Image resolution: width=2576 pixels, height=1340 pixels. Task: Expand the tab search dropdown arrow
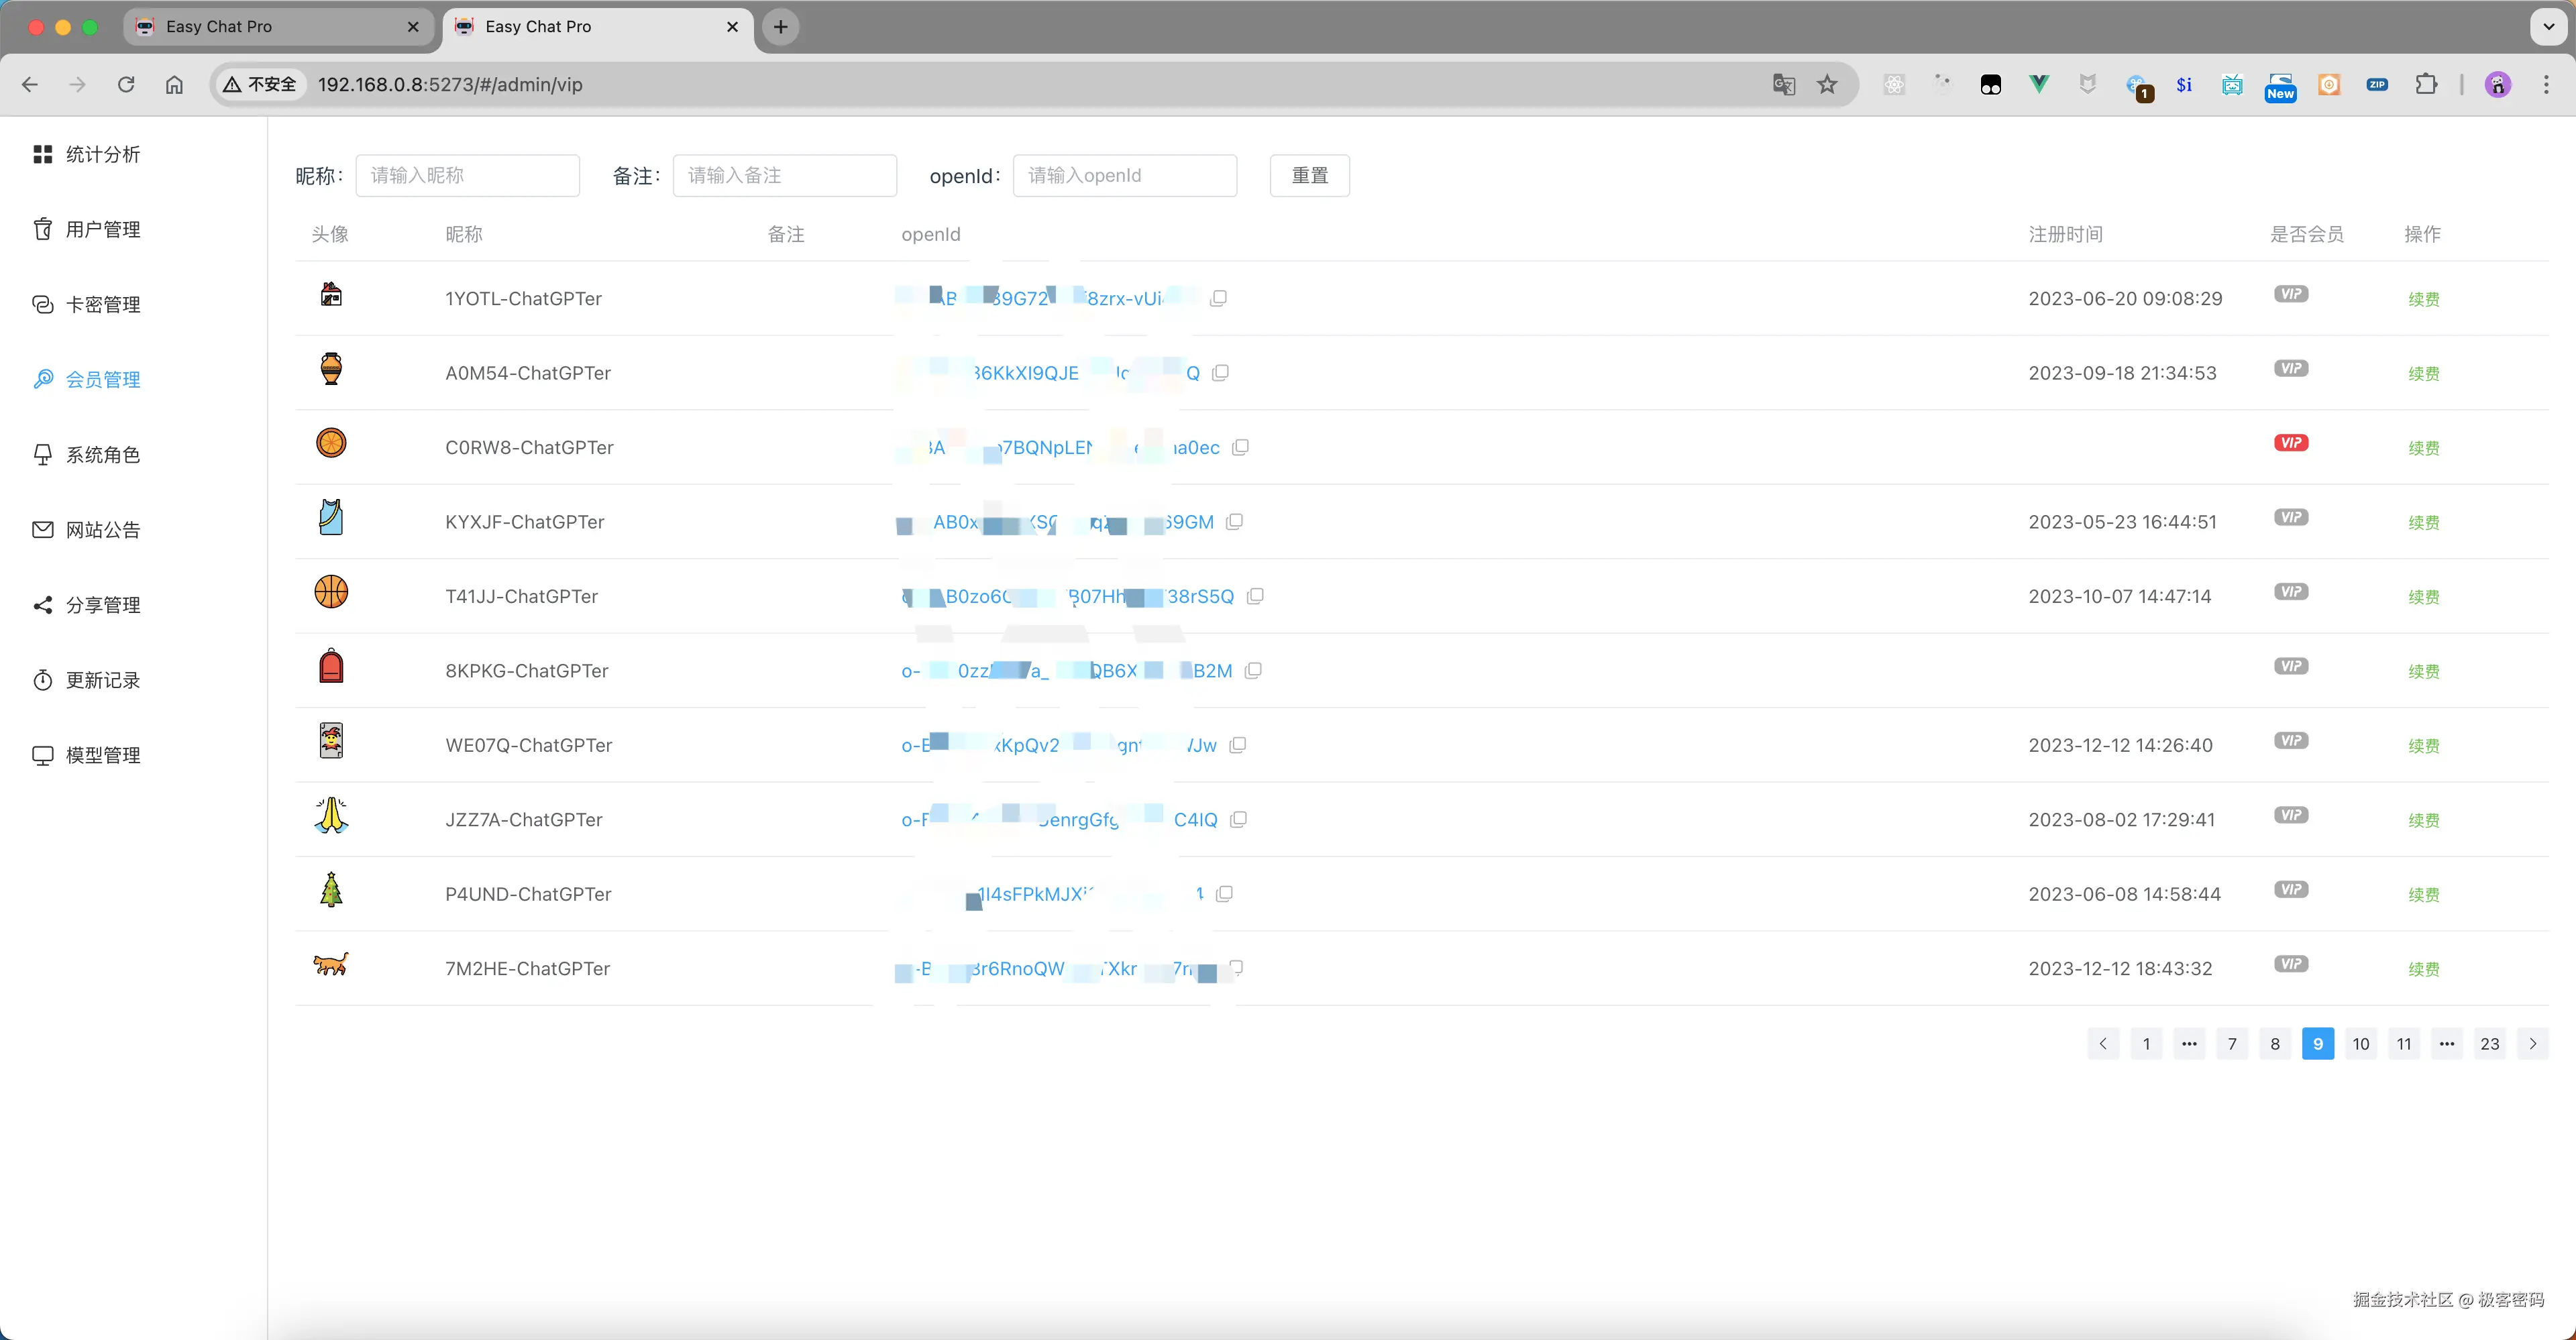tap(2548, 27)
